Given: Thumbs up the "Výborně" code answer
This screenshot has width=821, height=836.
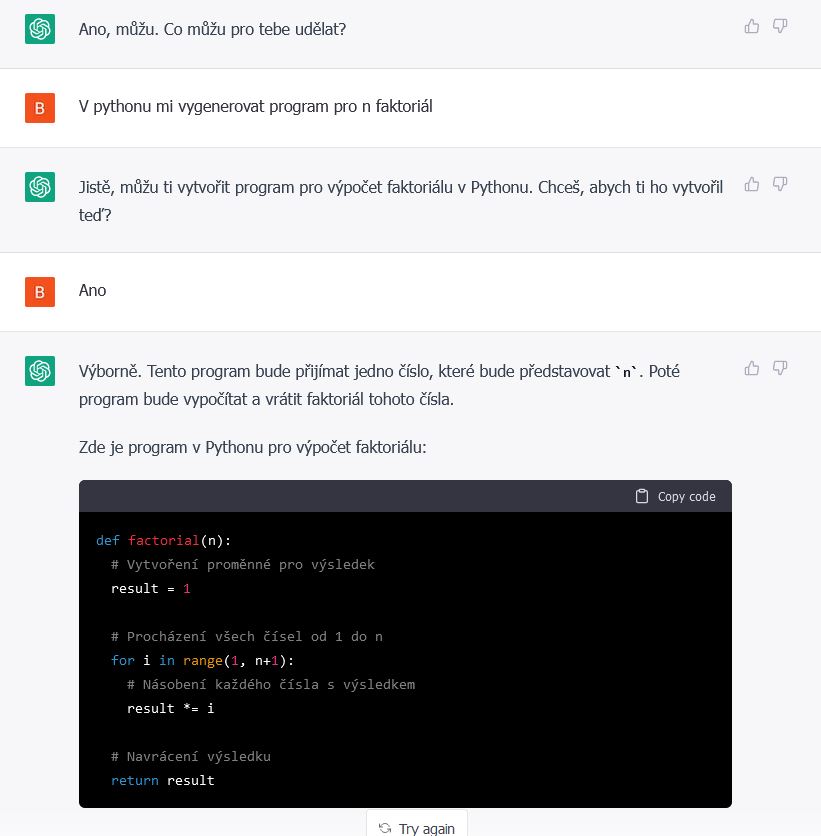Looking at the screenshot, I should tap(752, 368).
